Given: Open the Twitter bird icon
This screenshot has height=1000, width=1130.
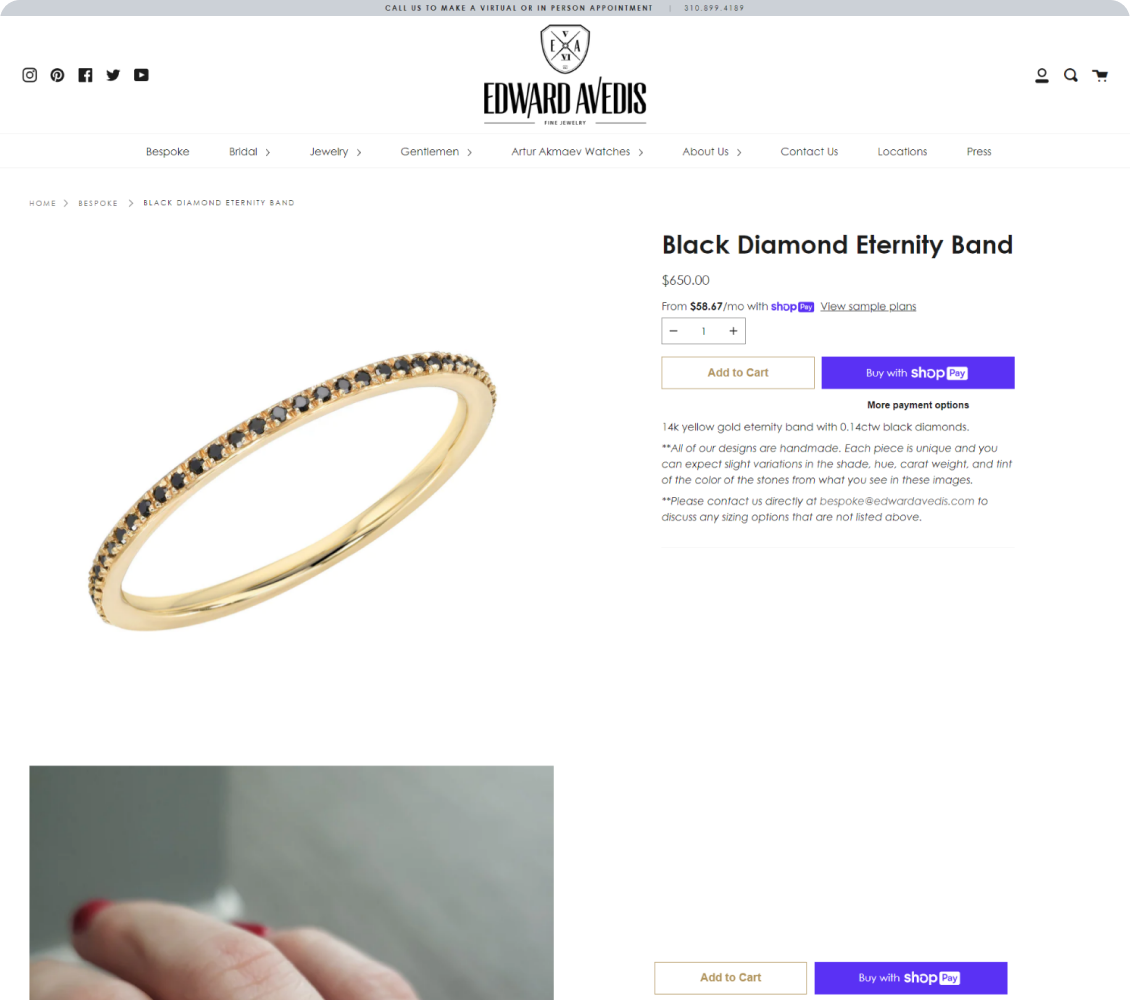Looking at the screenshot, I should tap(113, 75).
